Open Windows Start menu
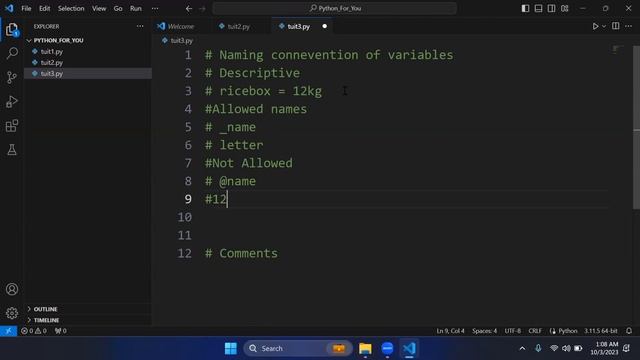This screenshot has width=640, height=360. pyautogui.click(x=231, y=348)
